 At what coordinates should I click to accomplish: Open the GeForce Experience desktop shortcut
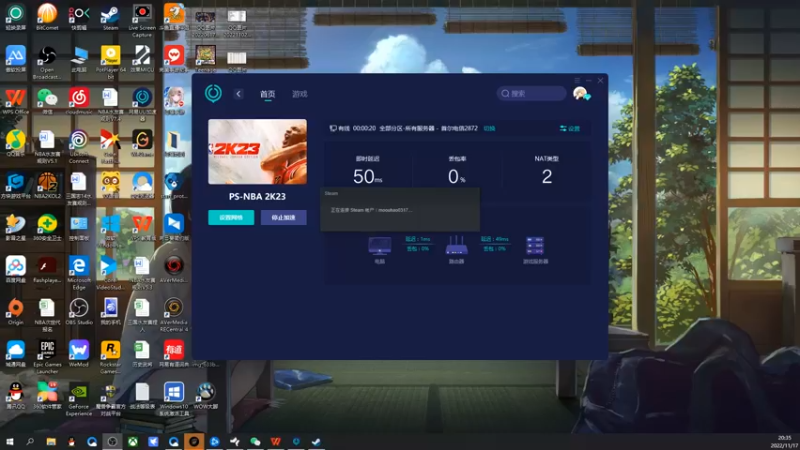(79, 399)
